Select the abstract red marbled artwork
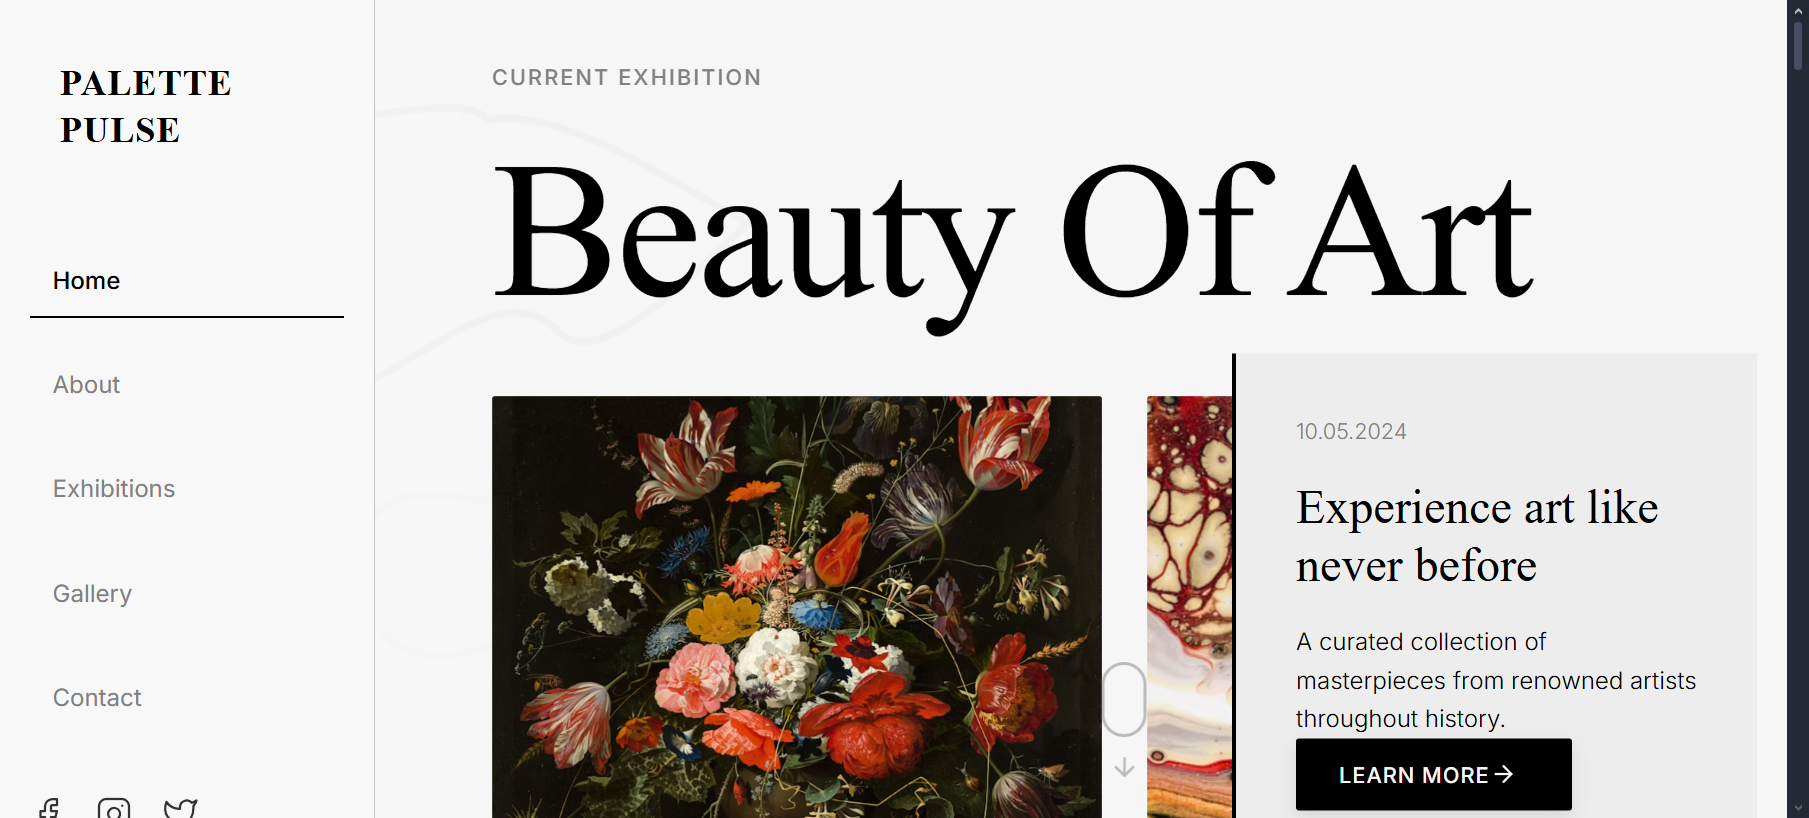Viewport: 1809px width, 818px height. point(1189,606)
